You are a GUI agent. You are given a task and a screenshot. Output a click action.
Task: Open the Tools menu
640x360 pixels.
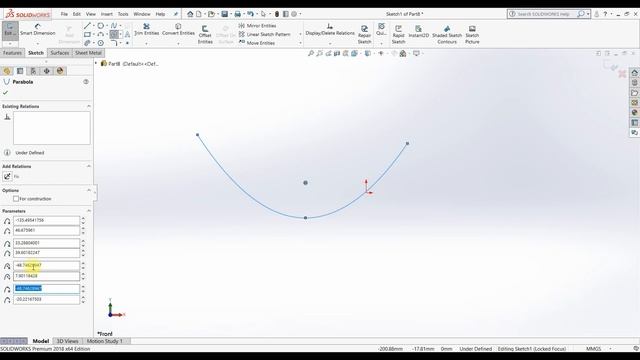(123, 14)
